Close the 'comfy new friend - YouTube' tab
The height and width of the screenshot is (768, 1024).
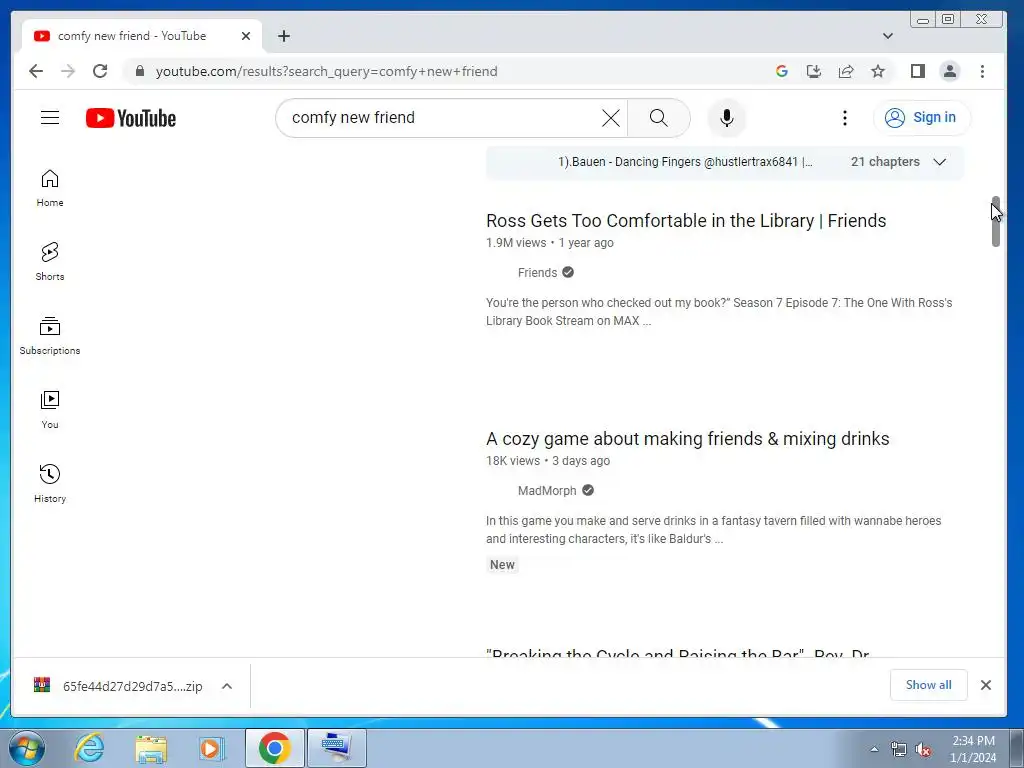pyautogui.click(x=246, y=36)
